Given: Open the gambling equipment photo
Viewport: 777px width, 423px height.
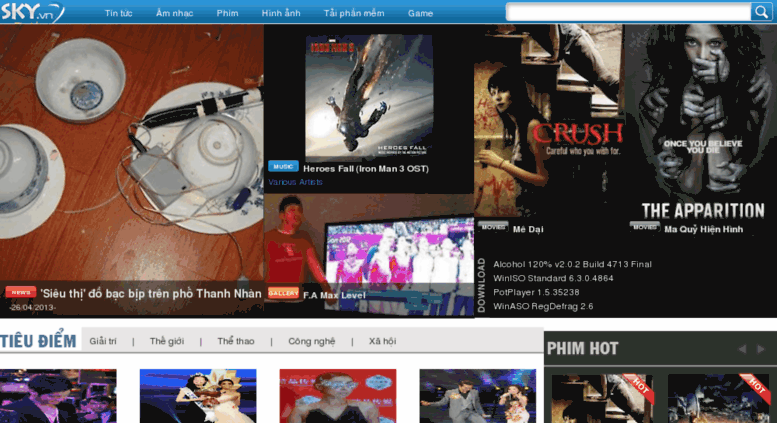Looking at the screenshot, I should [132, 154].
